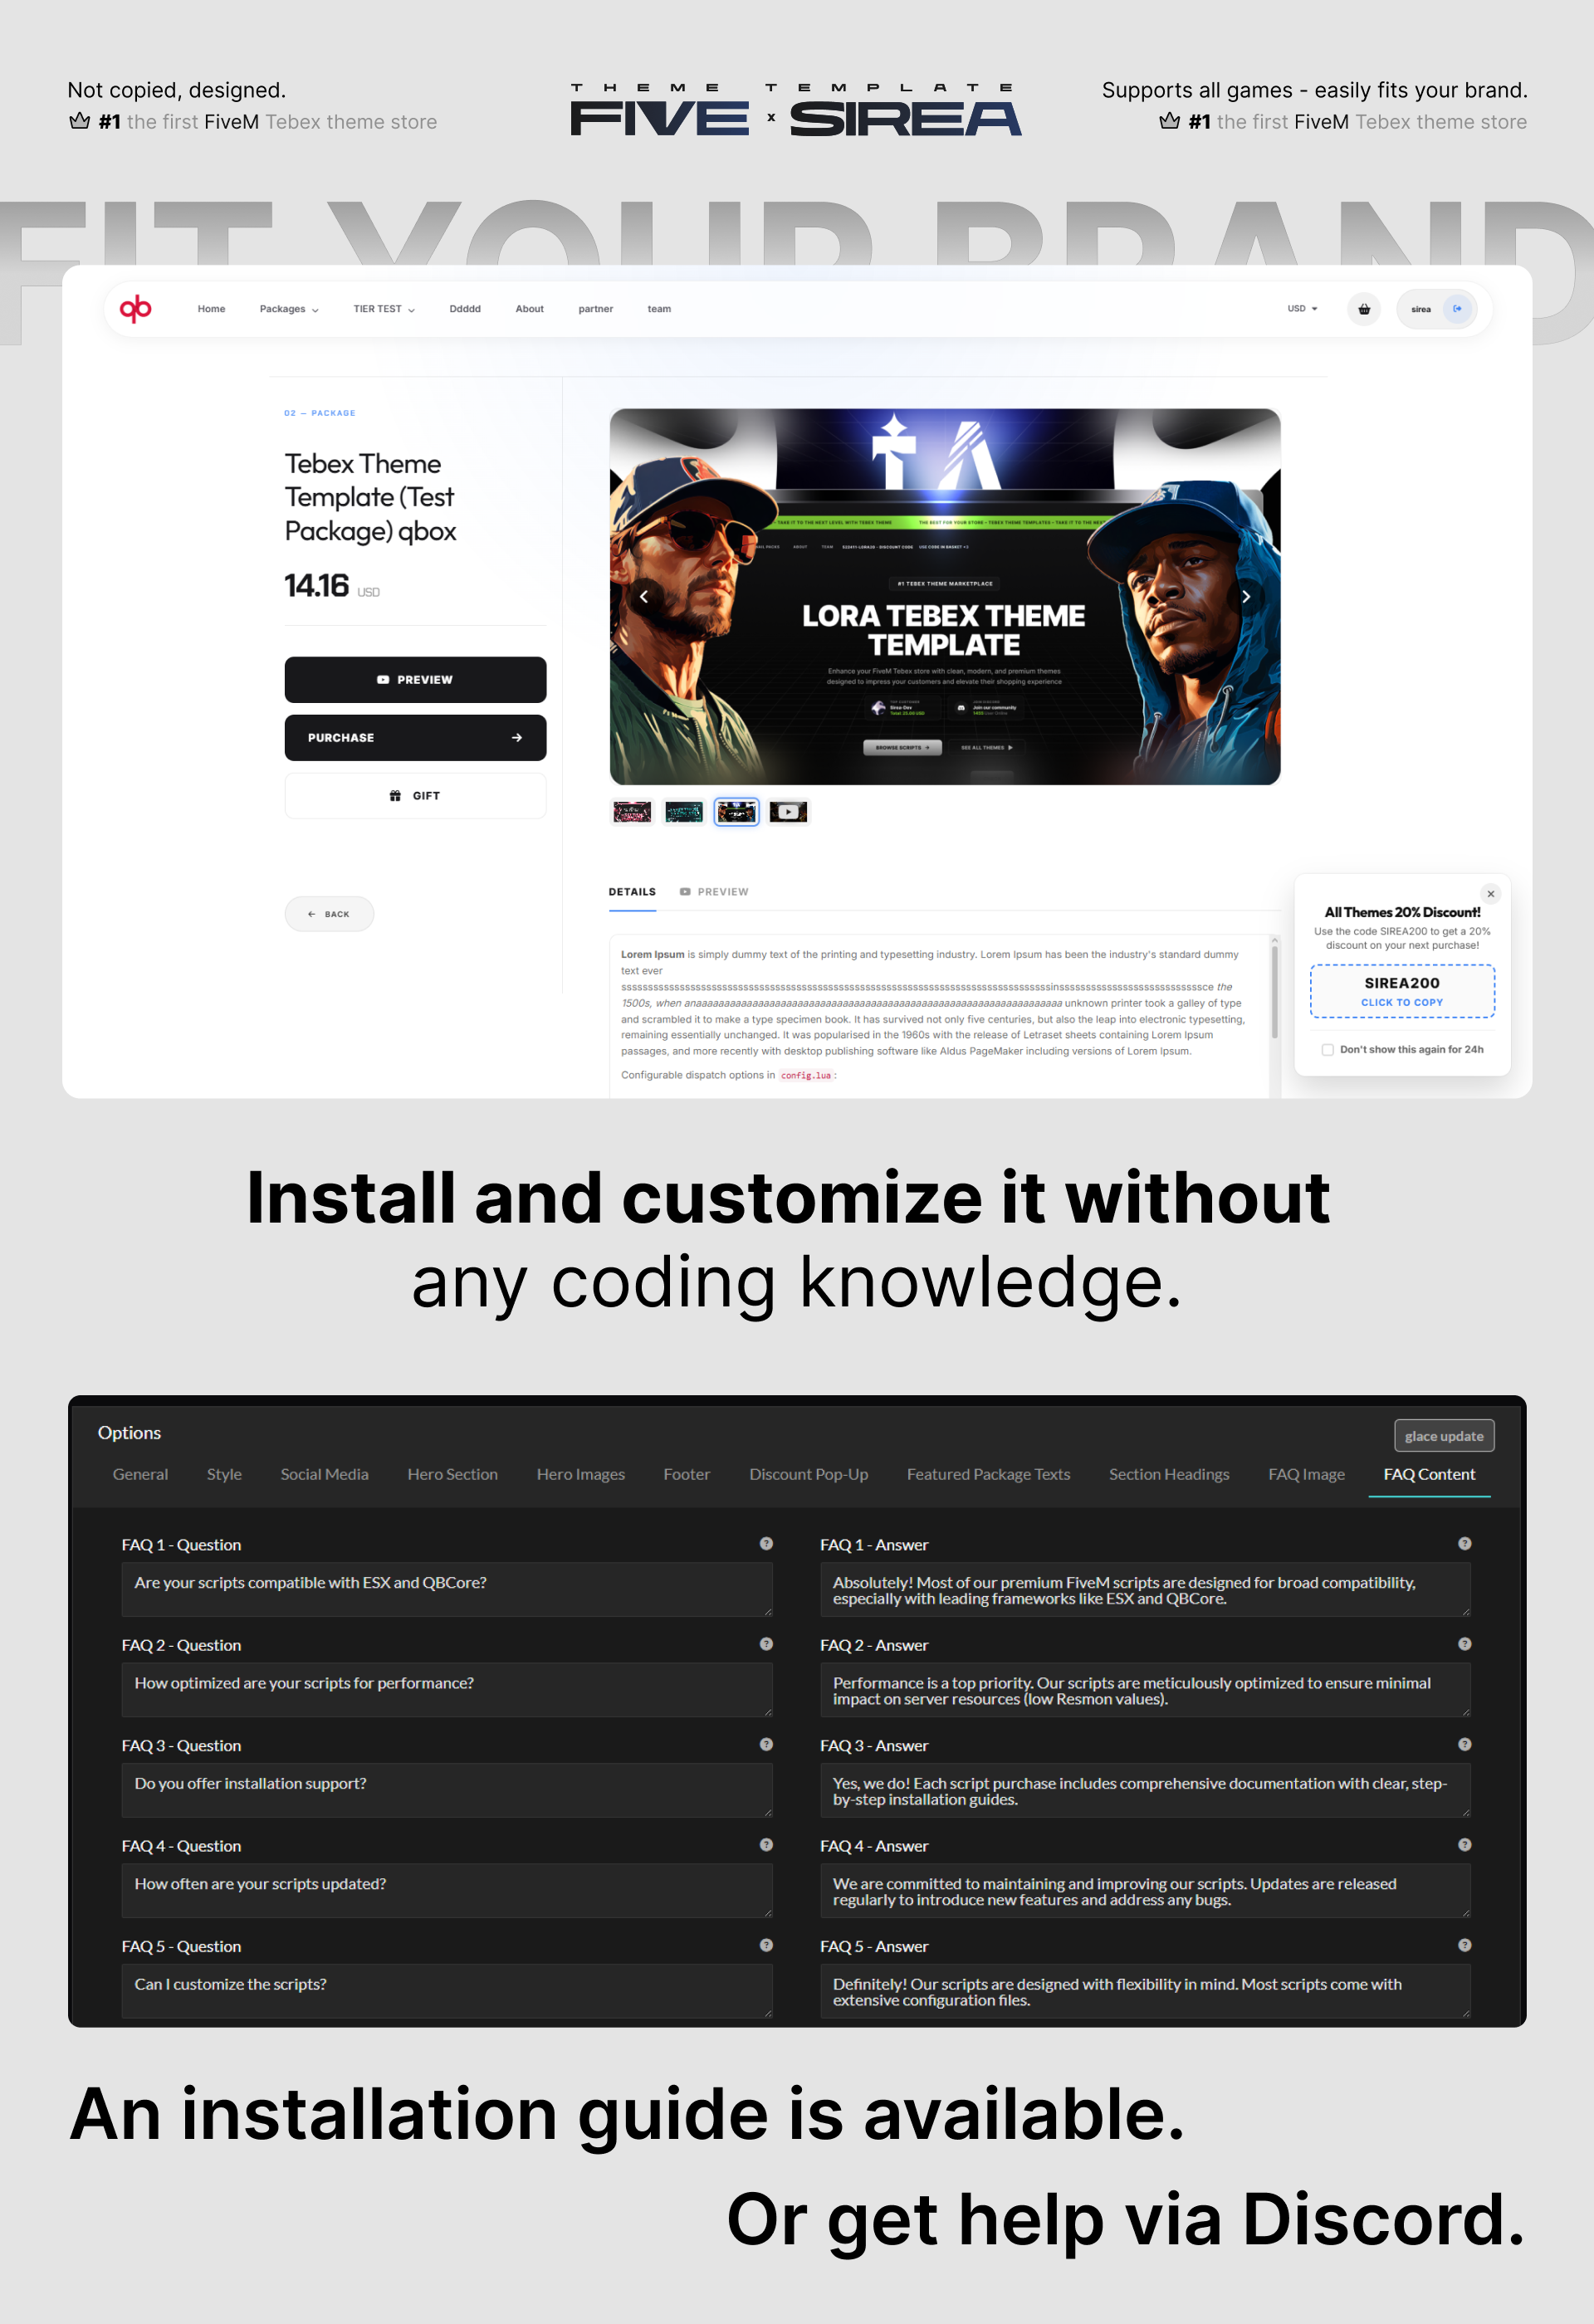Image resolution: width=1594 pixels, height=2324 pixels.
Task: Switch to the Hero Section tab
Action: tap(452, 1474)
